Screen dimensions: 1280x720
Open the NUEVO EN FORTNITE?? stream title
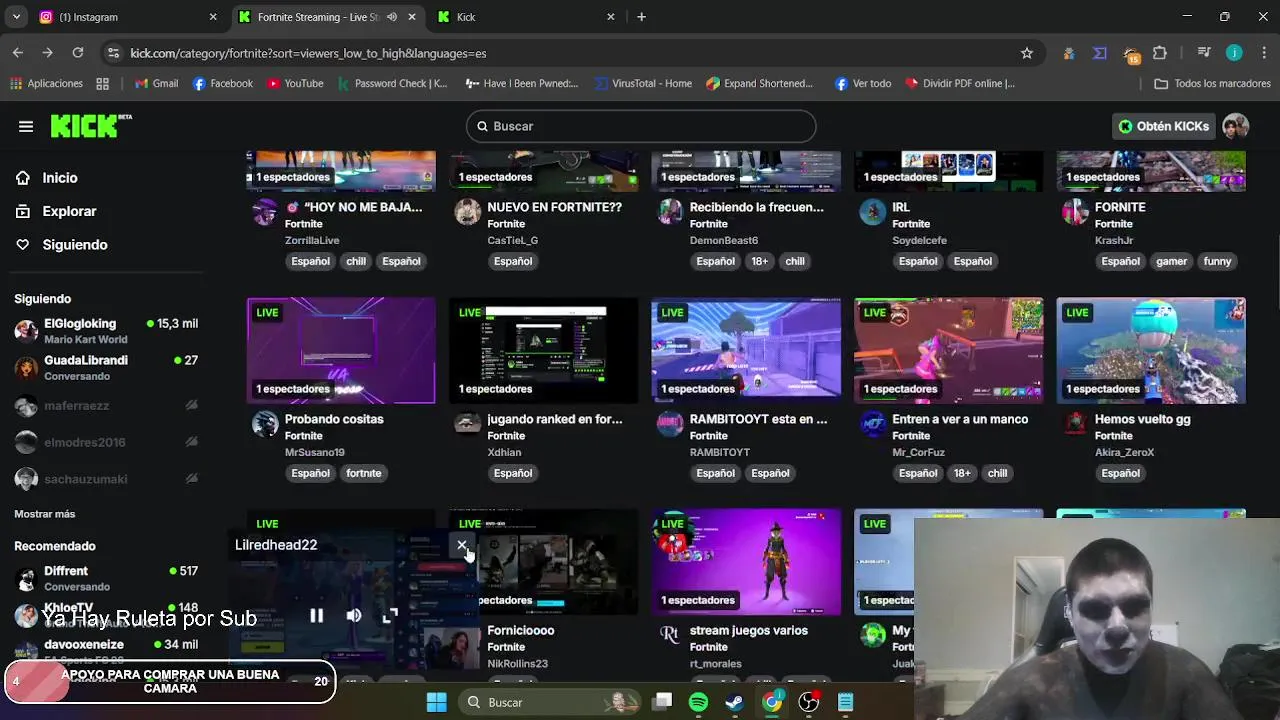(x=554, y=207)
